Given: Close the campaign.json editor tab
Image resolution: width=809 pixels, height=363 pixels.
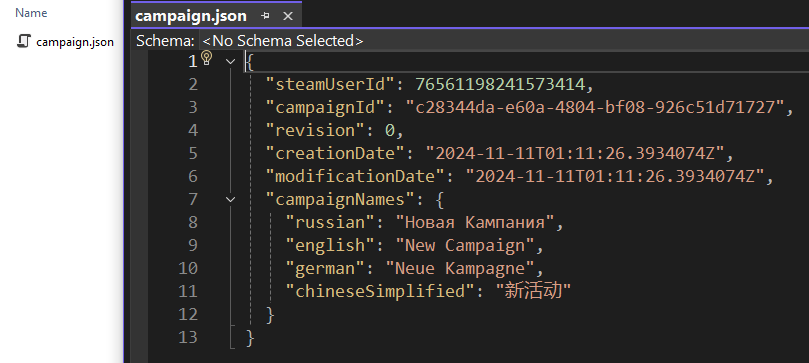Looking at the screenshot, I should (288, 16).
